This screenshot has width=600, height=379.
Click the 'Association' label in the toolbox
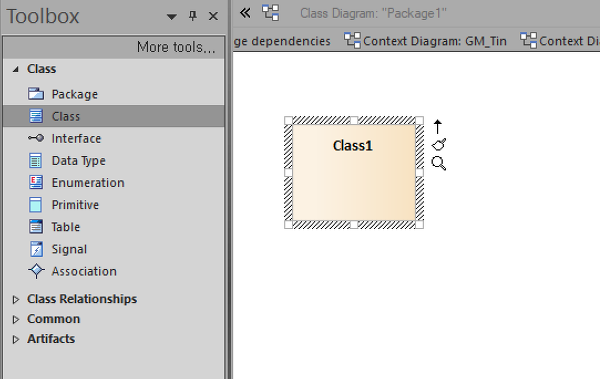(84, 271)
